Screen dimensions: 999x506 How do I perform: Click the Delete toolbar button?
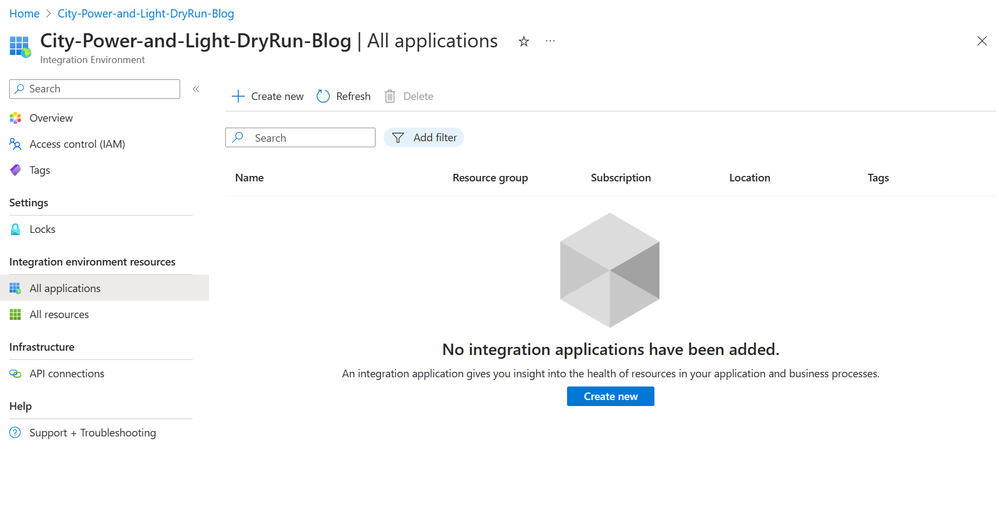click(x=408, y=96)
